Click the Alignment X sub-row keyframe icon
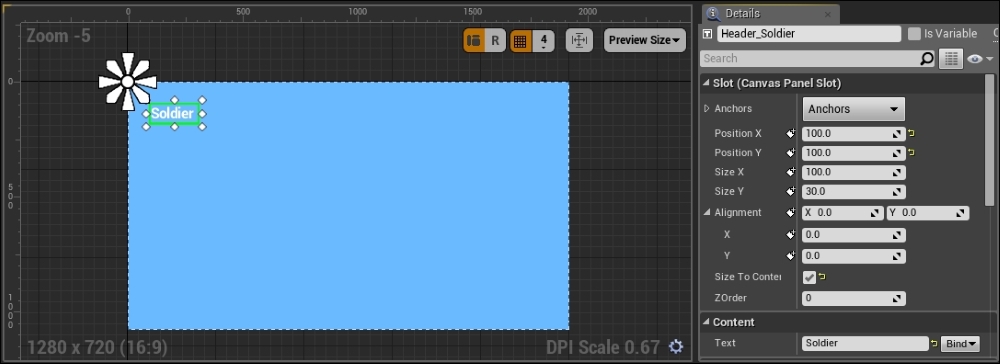This screenshot has width=1000, height=364. tap(790, 235)
